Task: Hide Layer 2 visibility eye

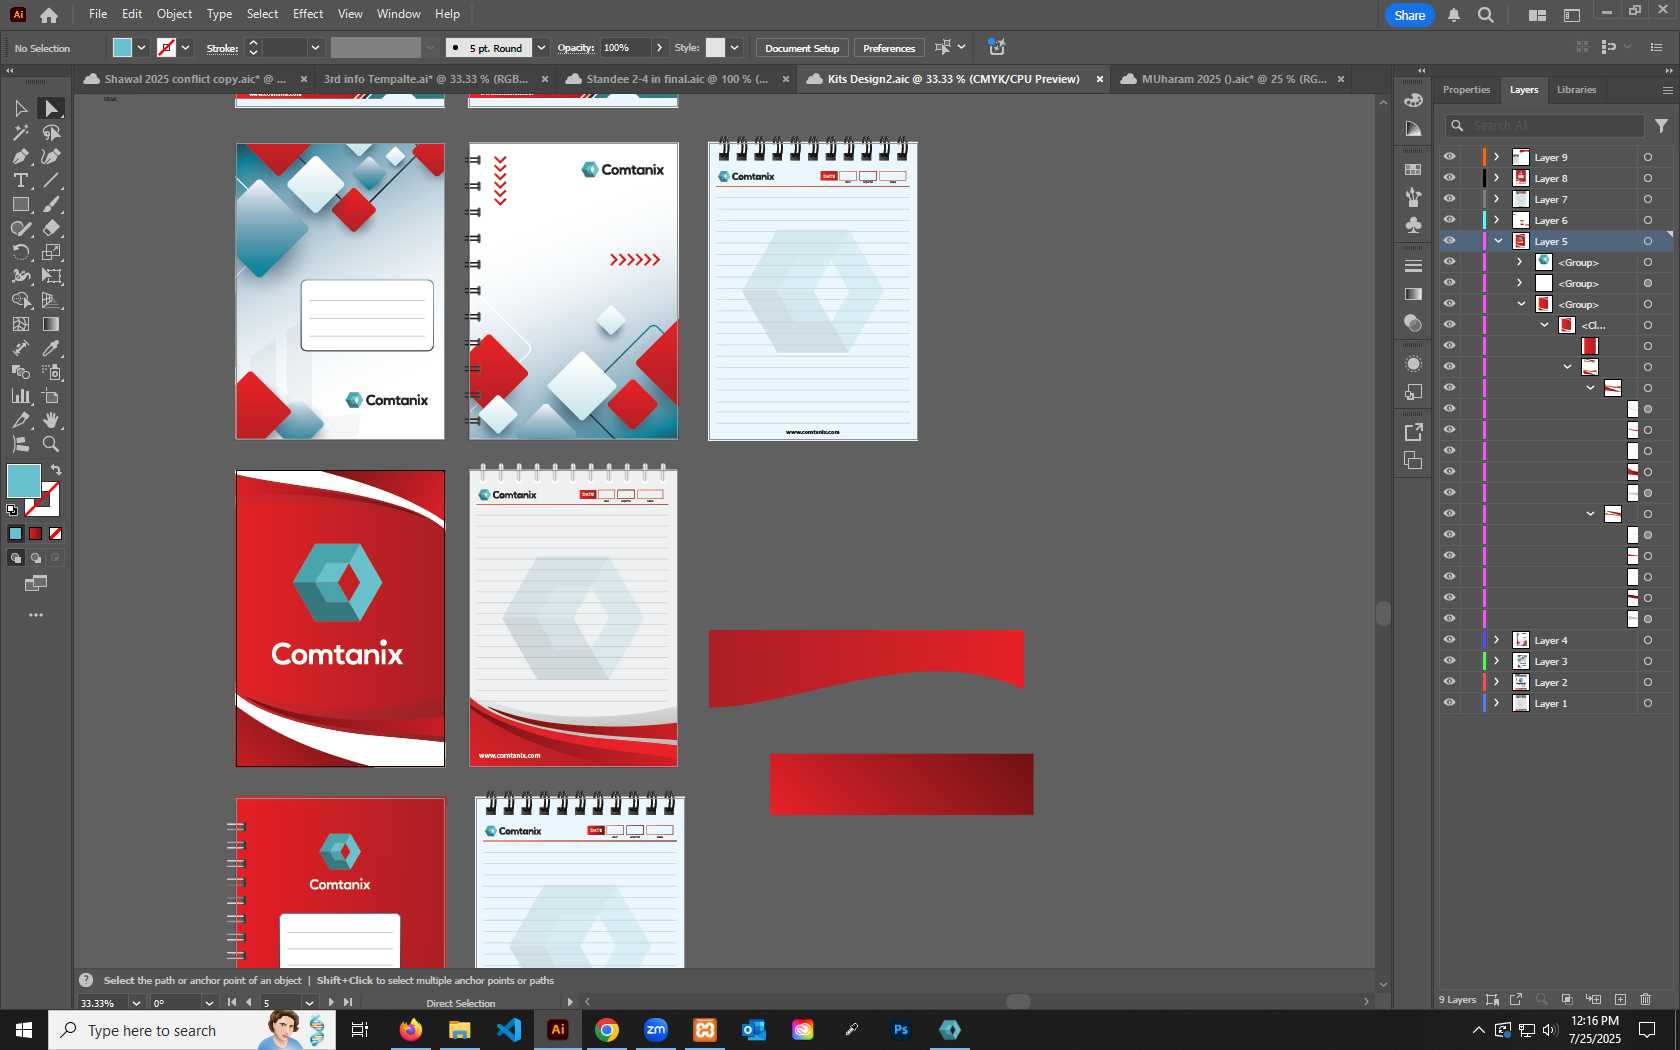Action: coord(1449,682)
